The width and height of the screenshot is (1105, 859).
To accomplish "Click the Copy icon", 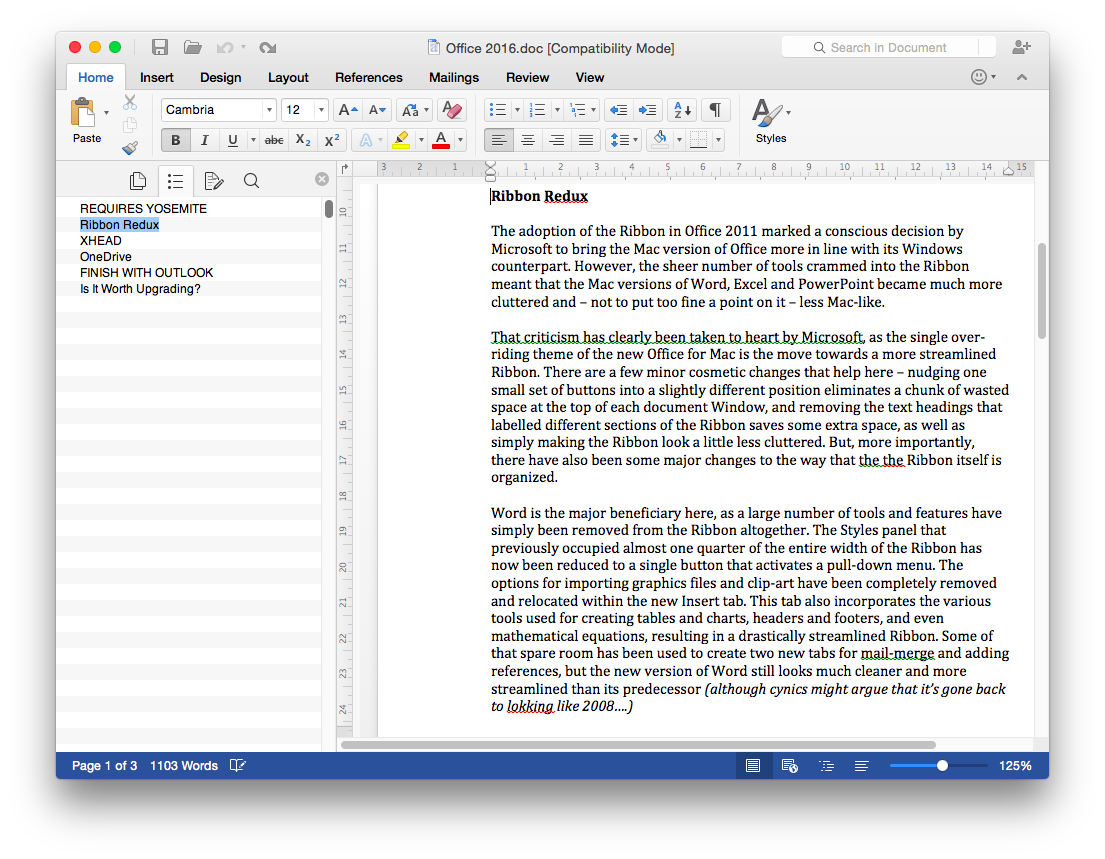I will pos(130,125).
